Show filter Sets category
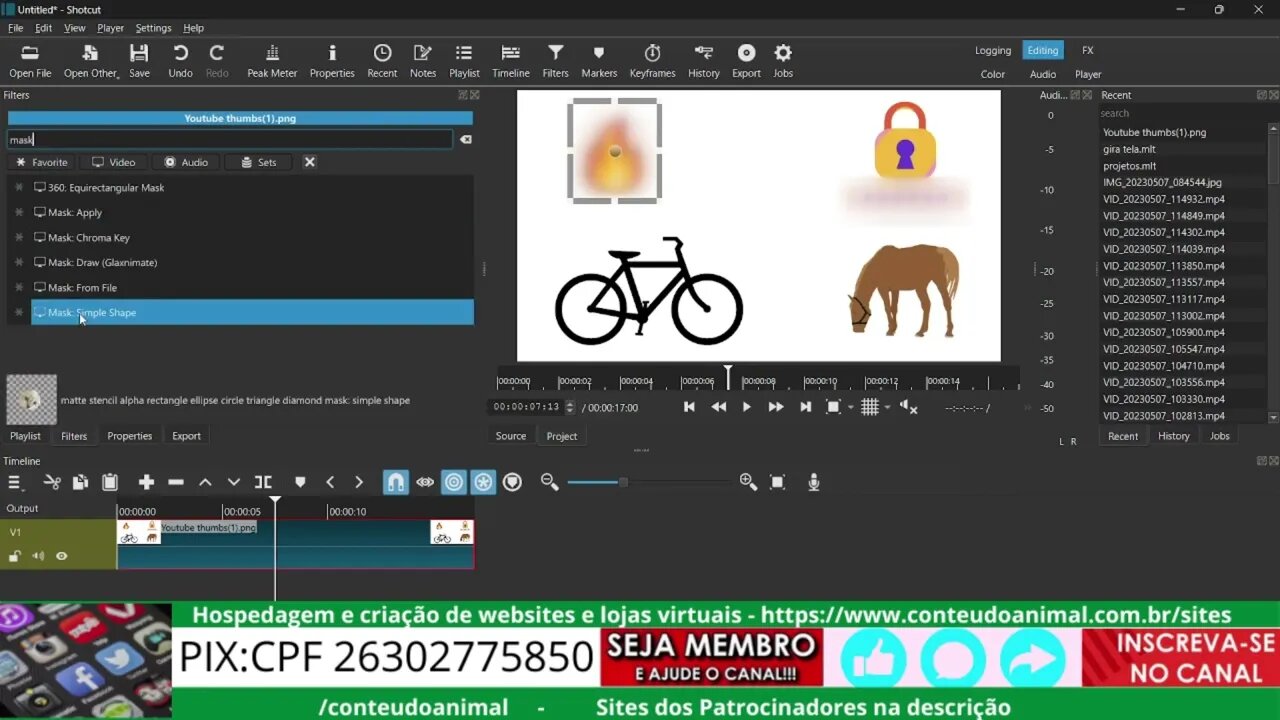The image size is (1280, 720). click(258, 162)
